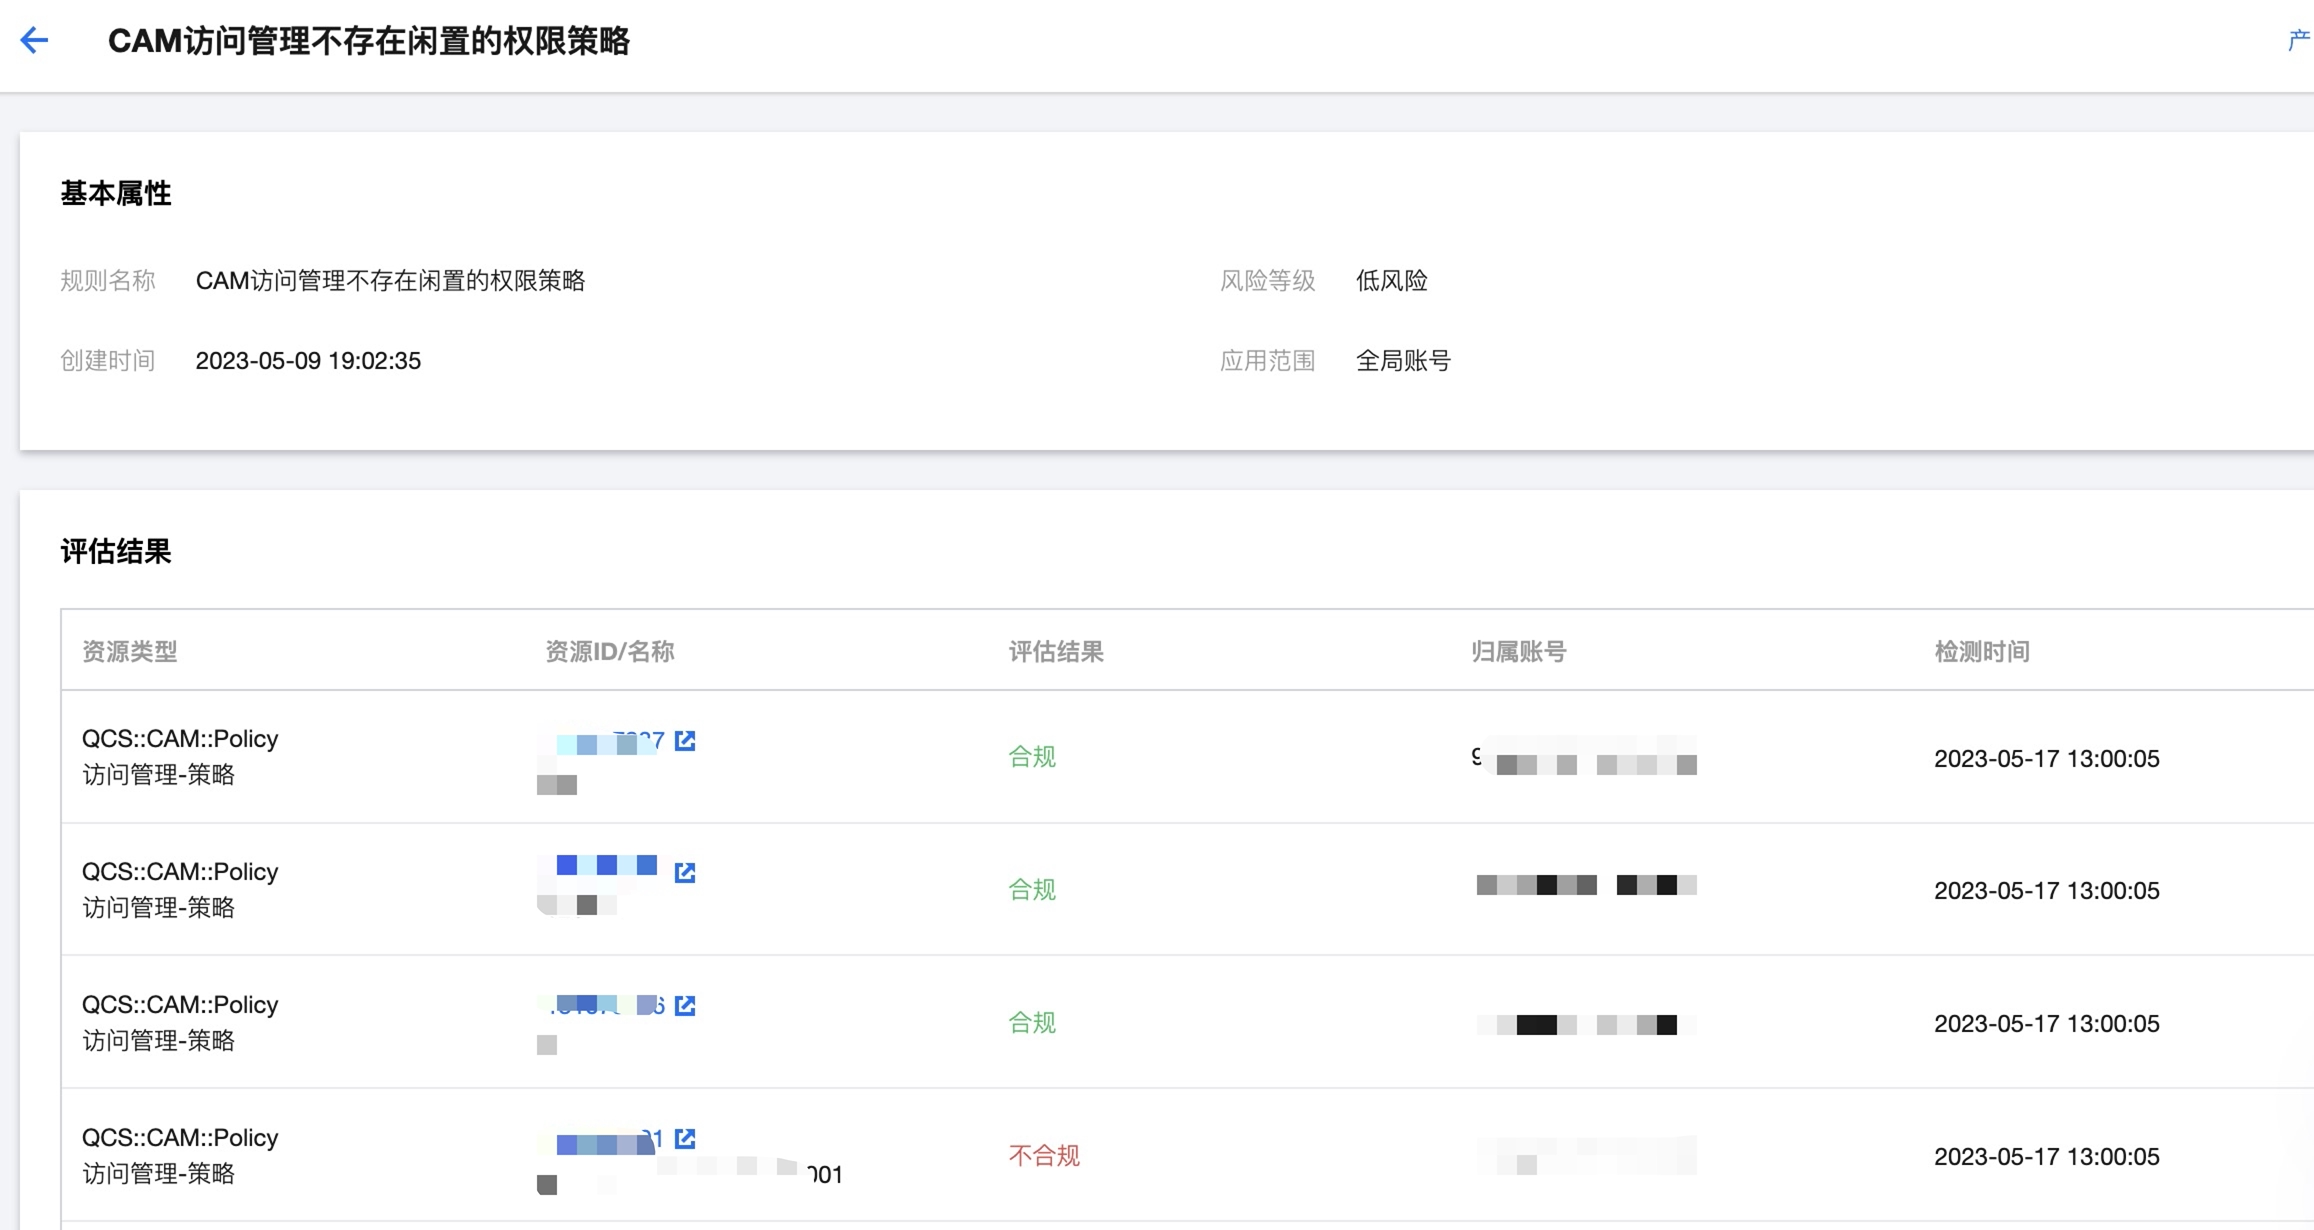2314x1230 pixels.
Task: Click the green 合规 status in first row
Action: coord(1031,757)
